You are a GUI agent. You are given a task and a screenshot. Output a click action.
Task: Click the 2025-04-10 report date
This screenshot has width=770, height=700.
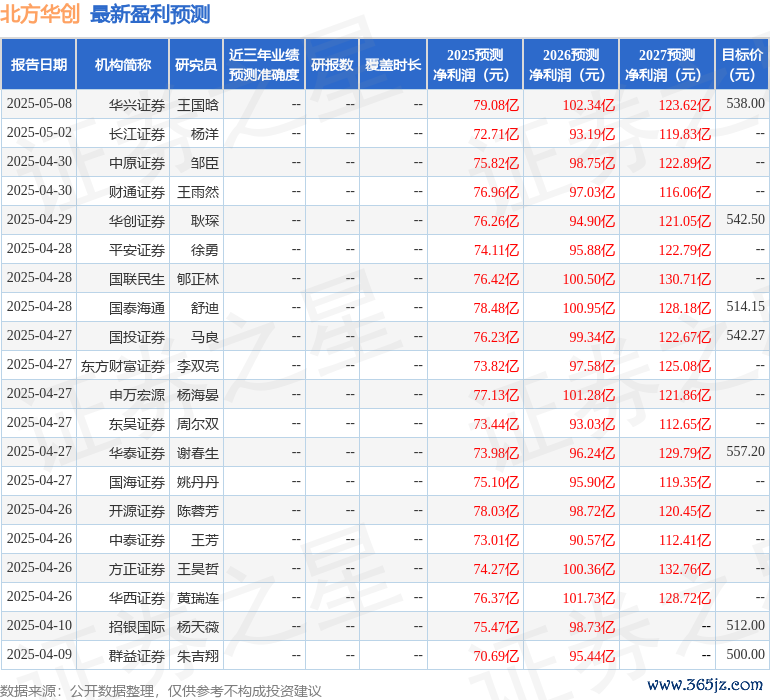(x=39, y=625)
